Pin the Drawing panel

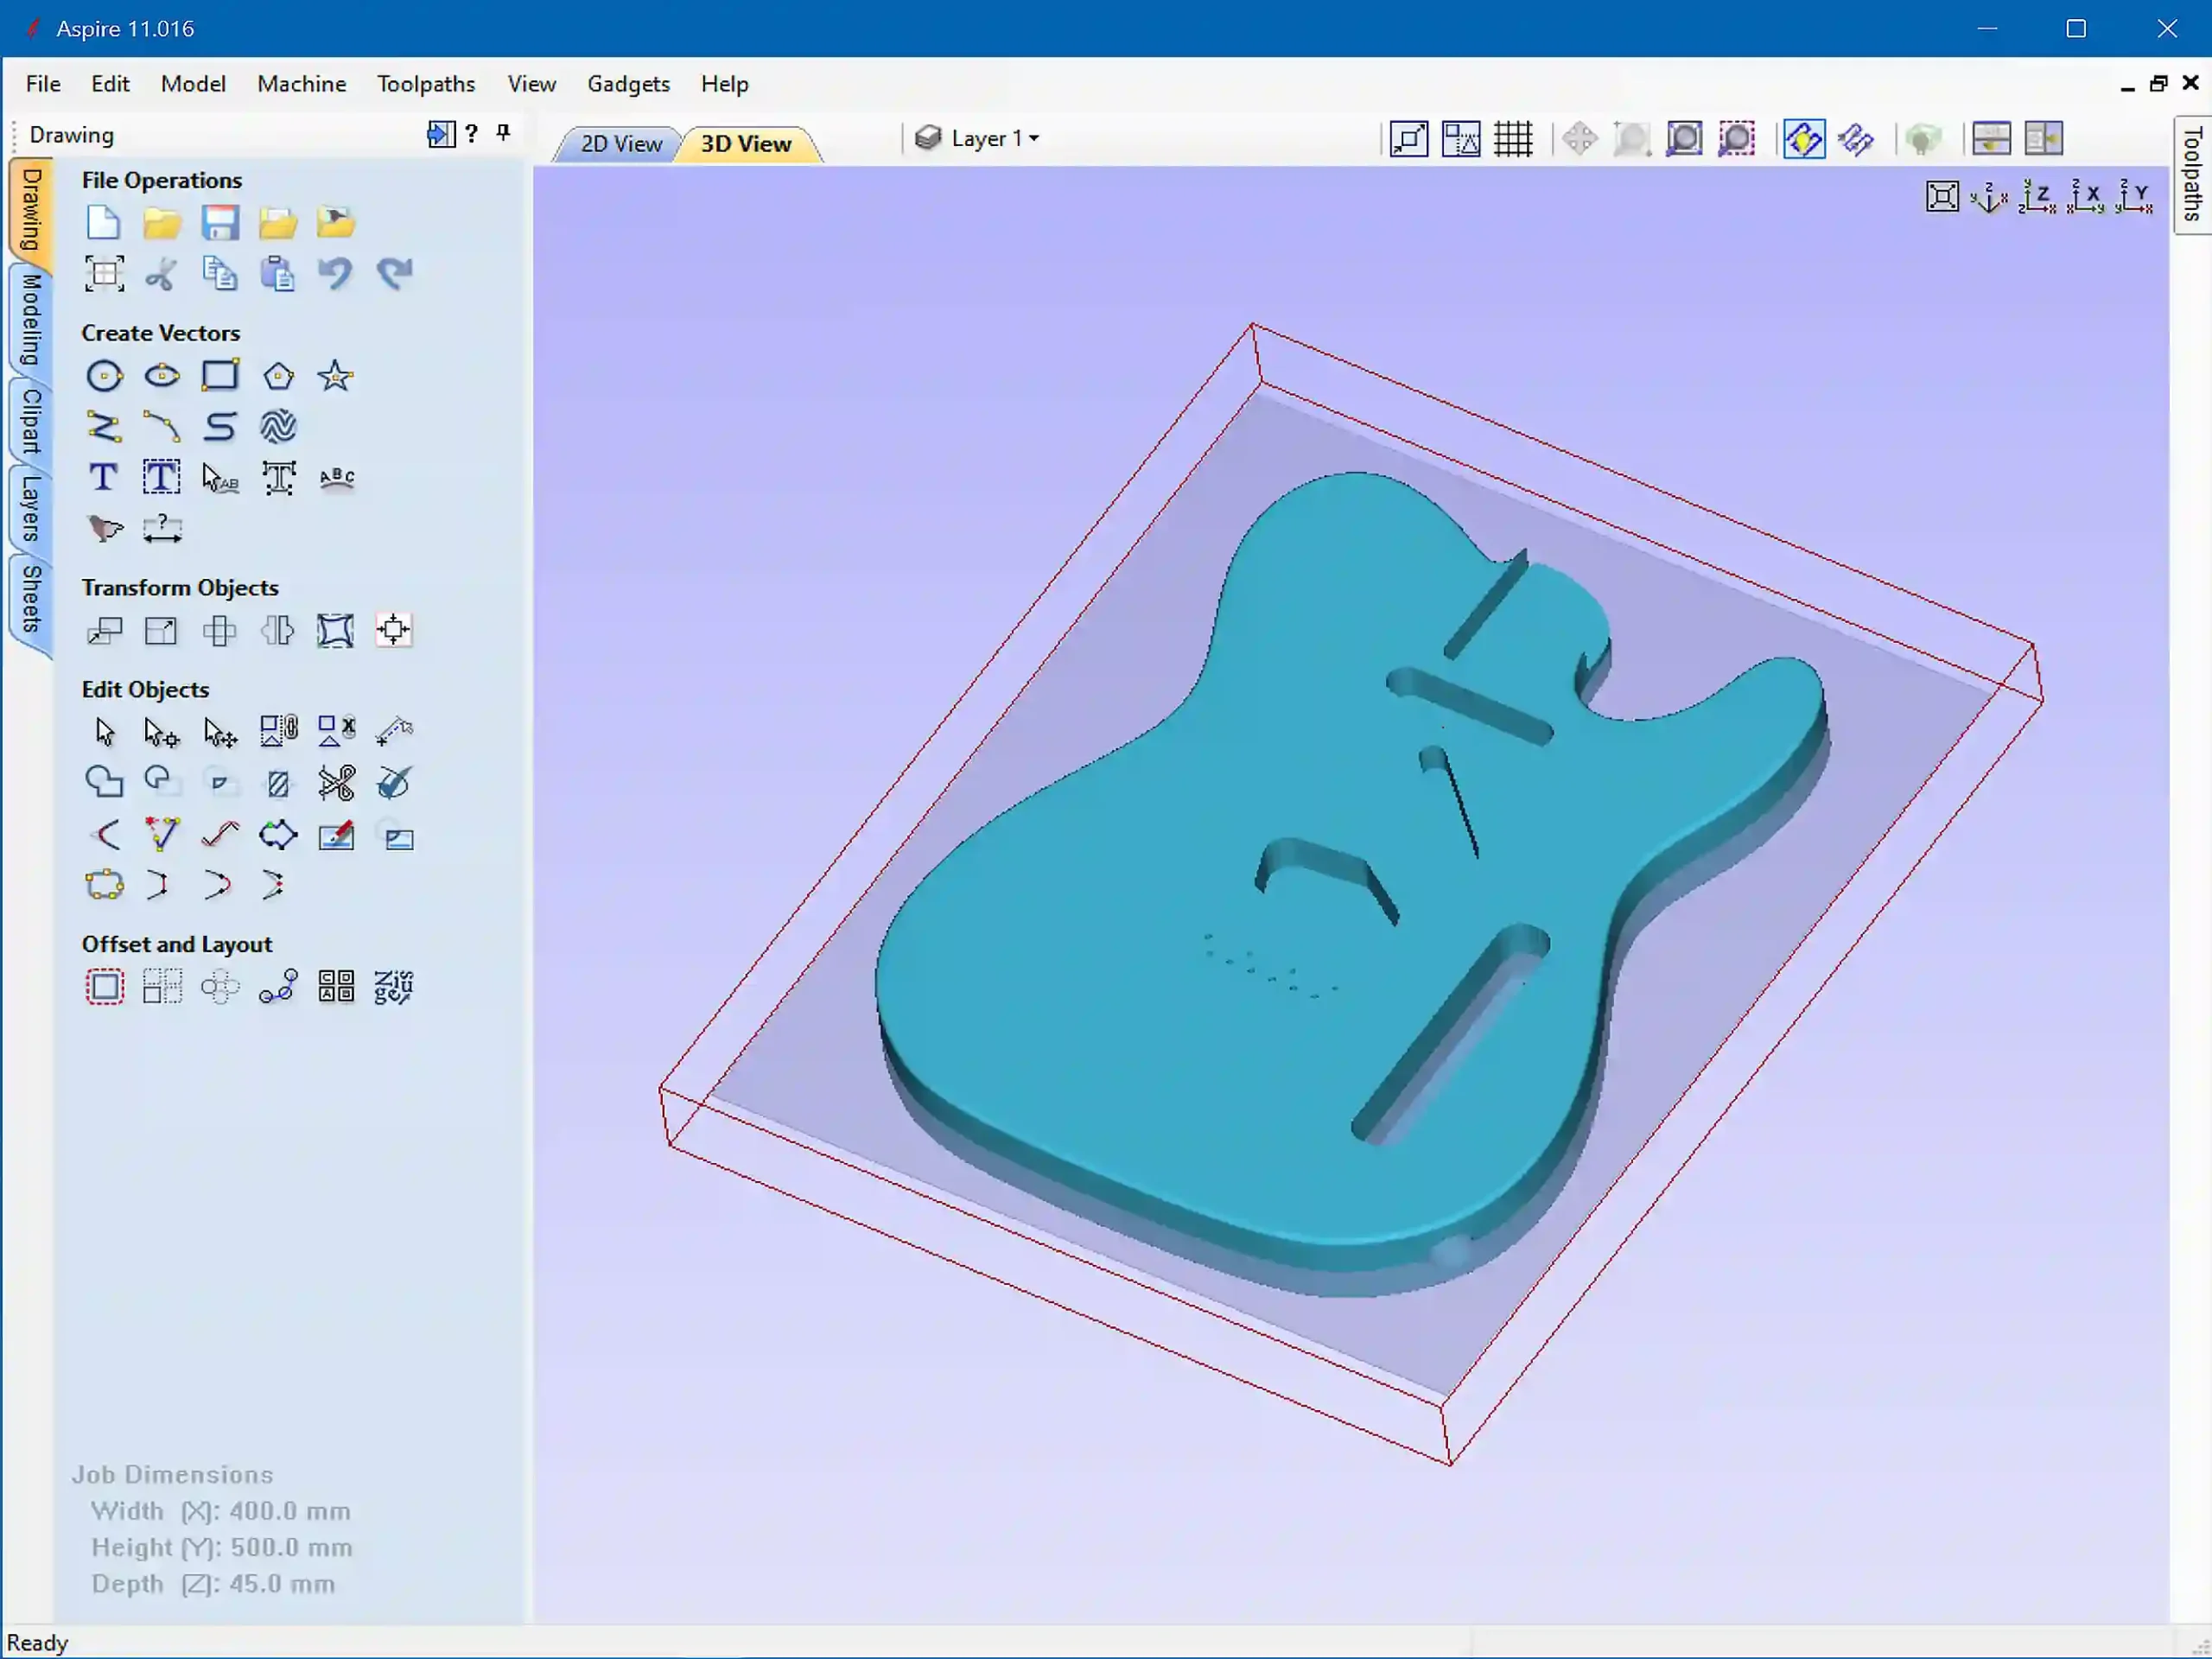pyautogui.click(x=503, y=133)
